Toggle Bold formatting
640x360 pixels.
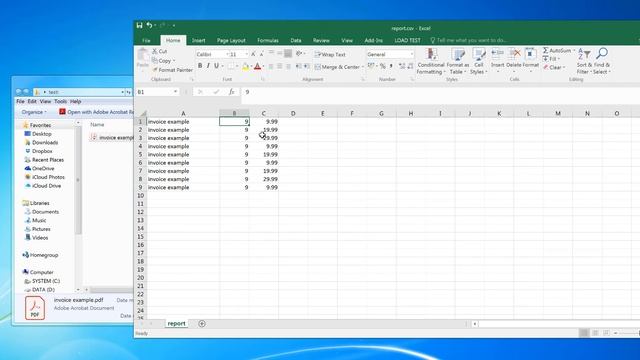coord(200,66)
